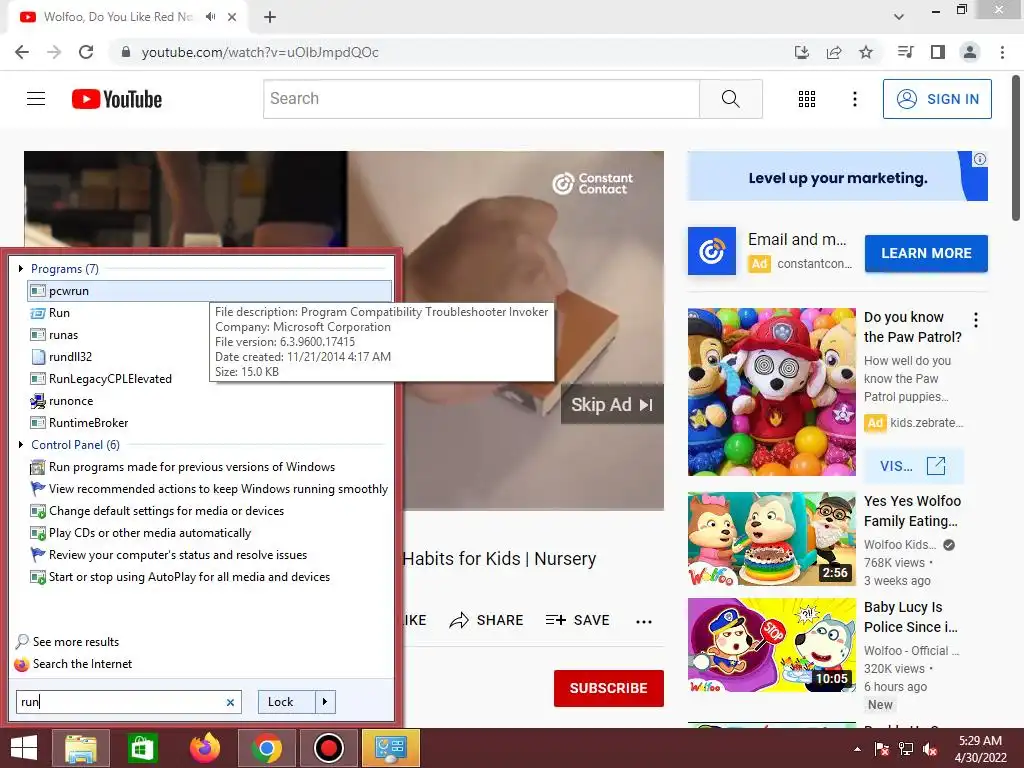Clear the start menu search text

[x=230, y=702]
